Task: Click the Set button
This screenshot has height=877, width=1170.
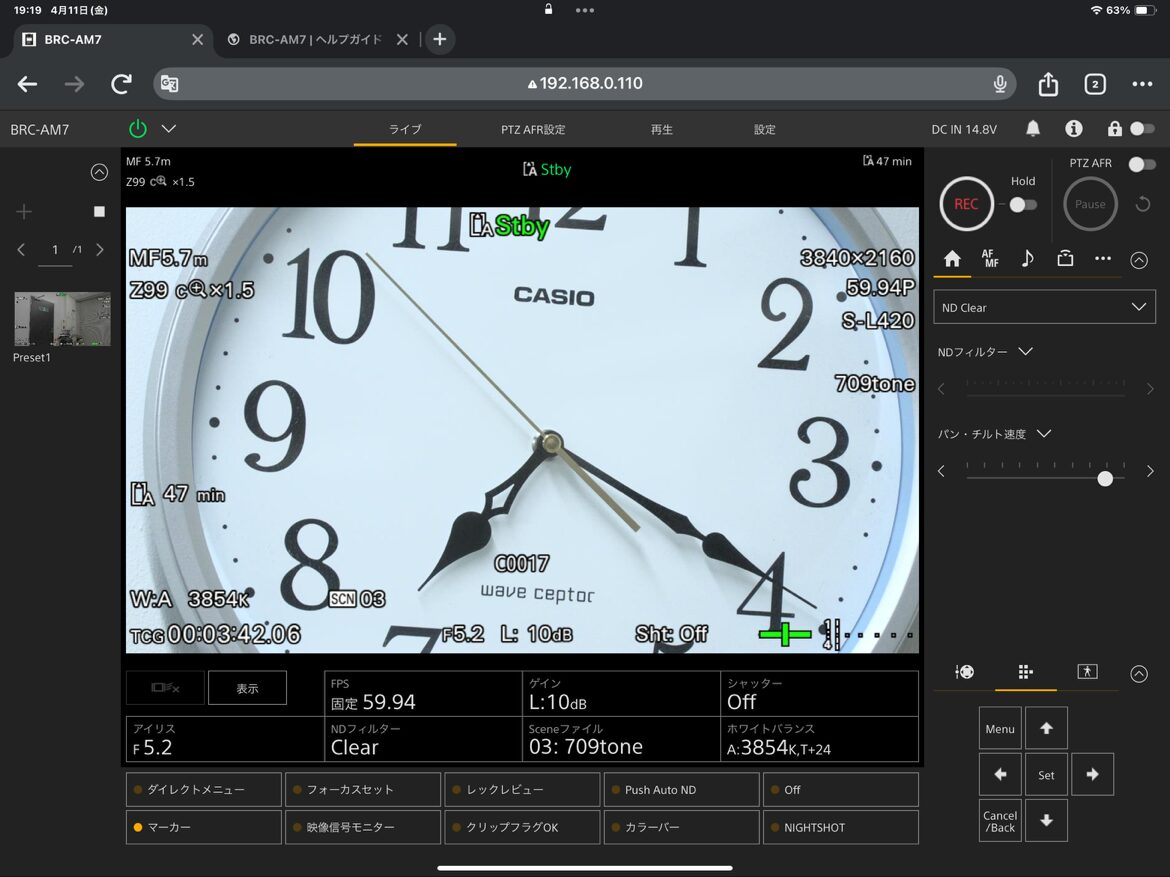Action: (x=1046, y=775)
